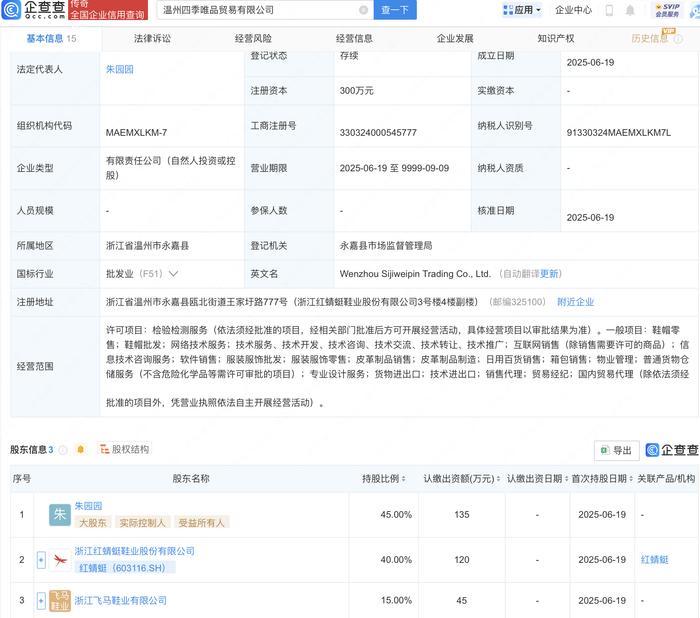Screen dimensions: 700x618
Task: Select registered capital 300万元
Action: click(x=357, y=91)
